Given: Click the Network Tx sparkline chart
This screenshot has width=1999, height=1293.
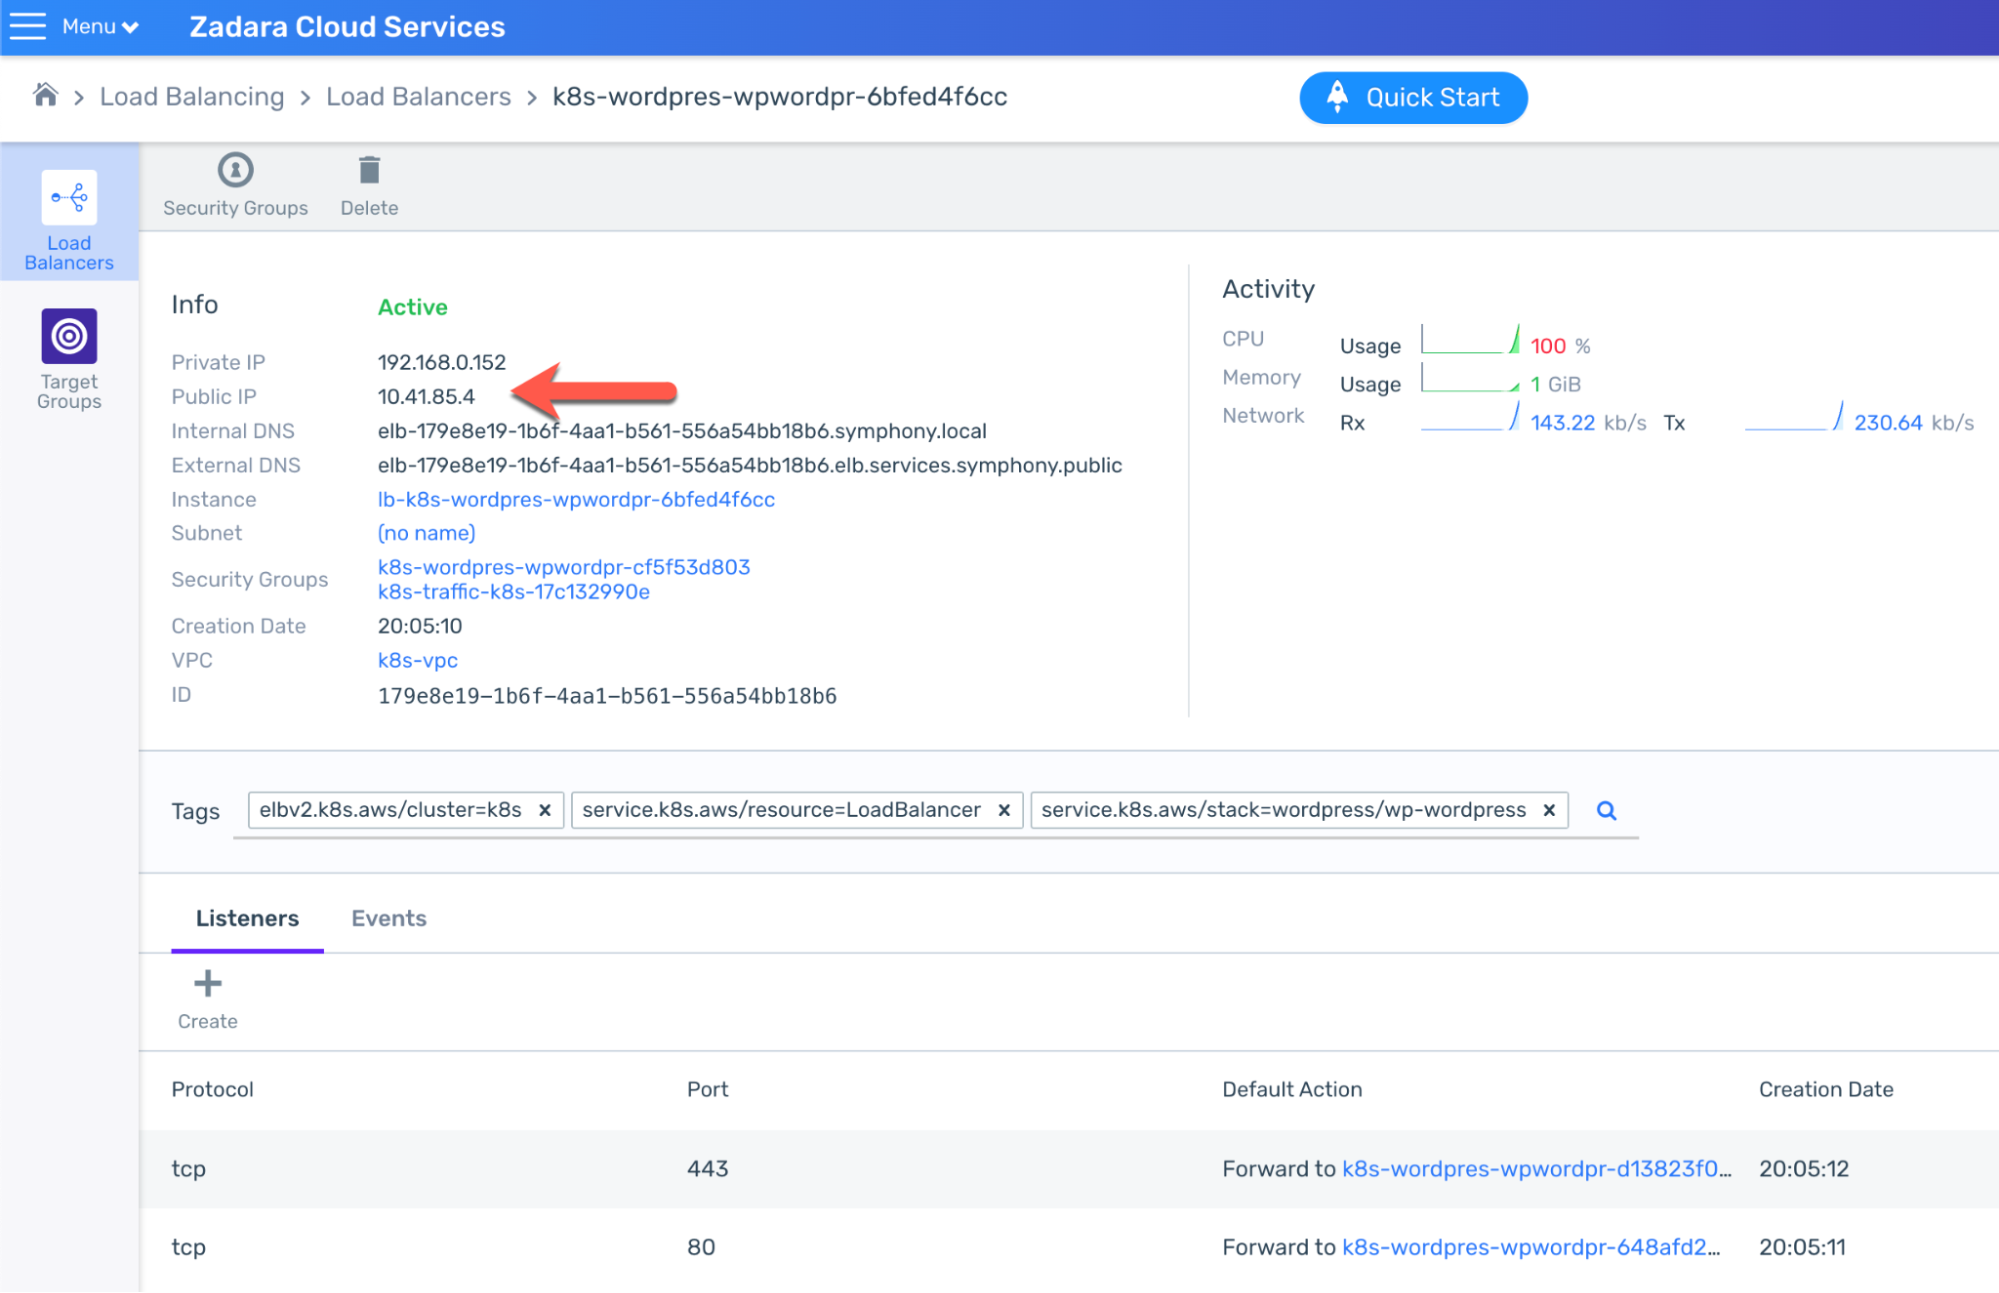Looking at the screenshot, I should tap(1794, 416).
